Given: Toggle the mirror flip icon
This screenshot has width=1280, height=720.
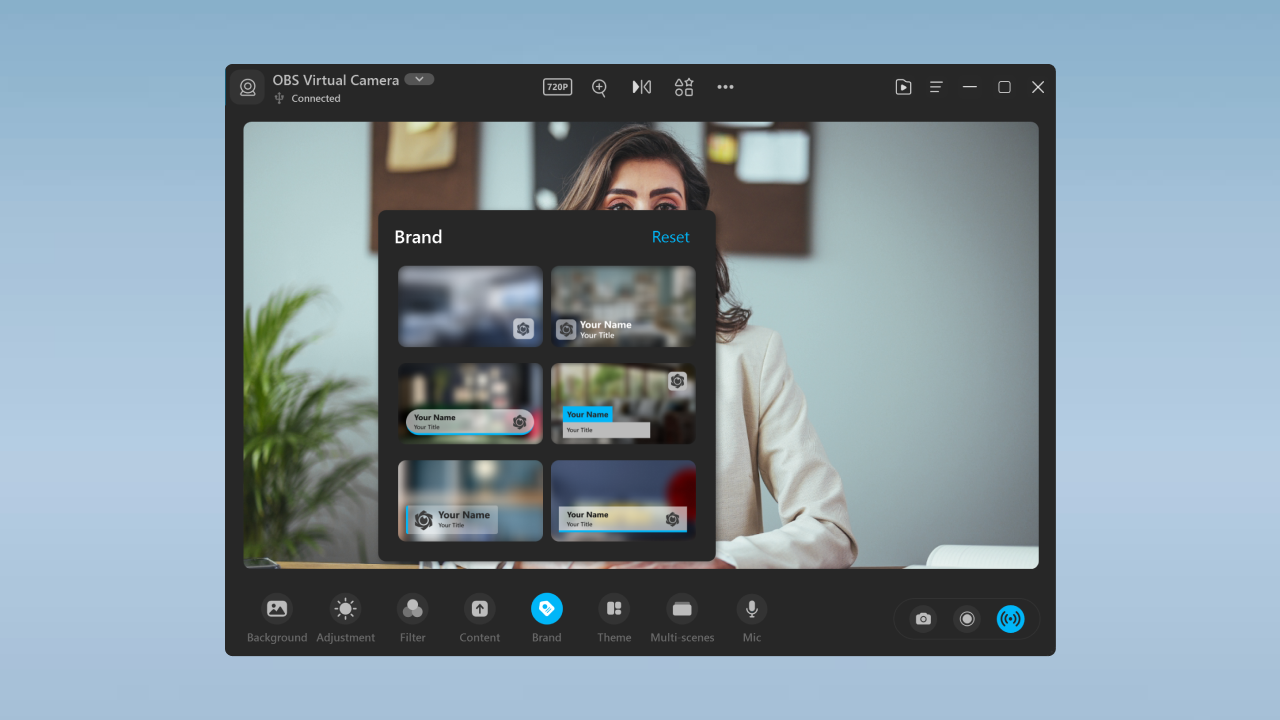Looking at the screenshot, I should [x=641, y=87].
